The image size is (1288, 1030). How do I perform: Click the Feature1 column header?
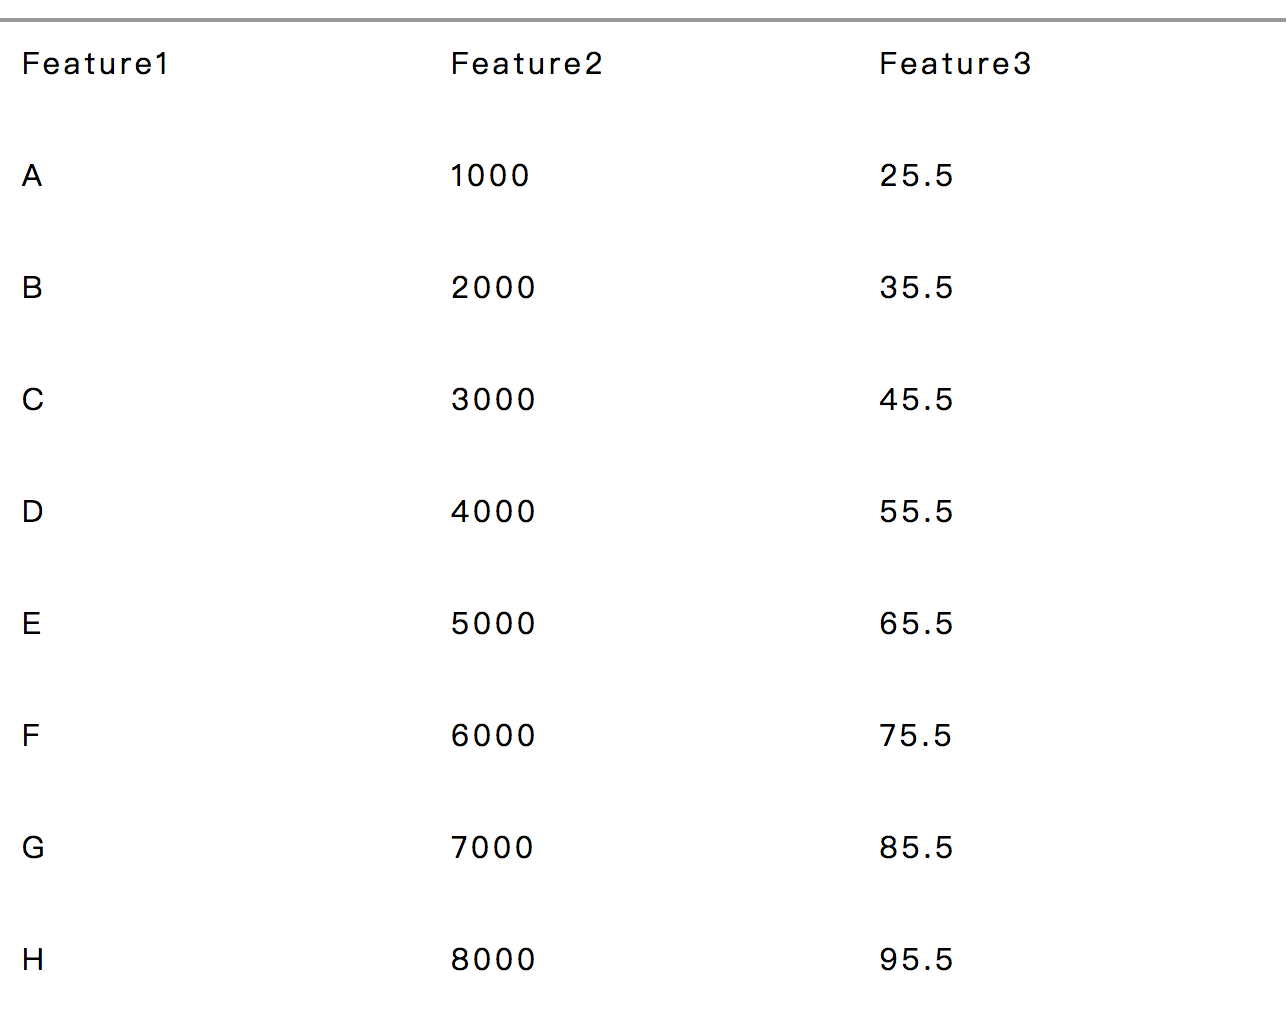click(96, 64)
